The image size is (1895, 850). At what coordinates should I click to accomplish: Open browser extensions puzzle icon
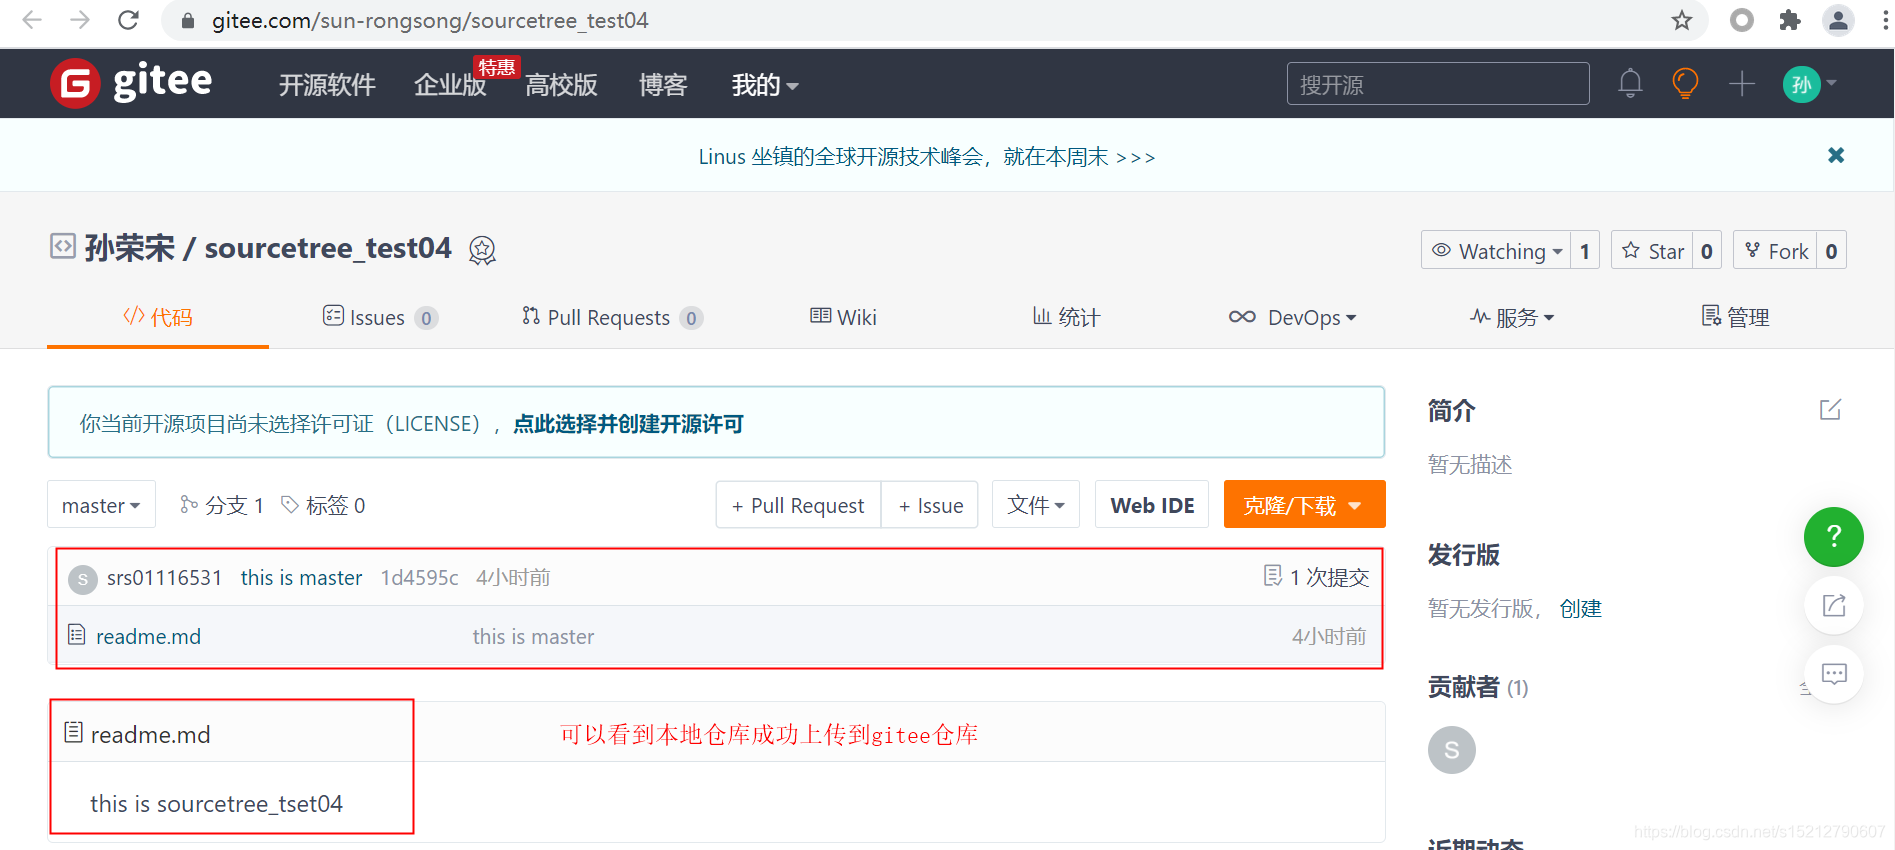(1790, 20)
